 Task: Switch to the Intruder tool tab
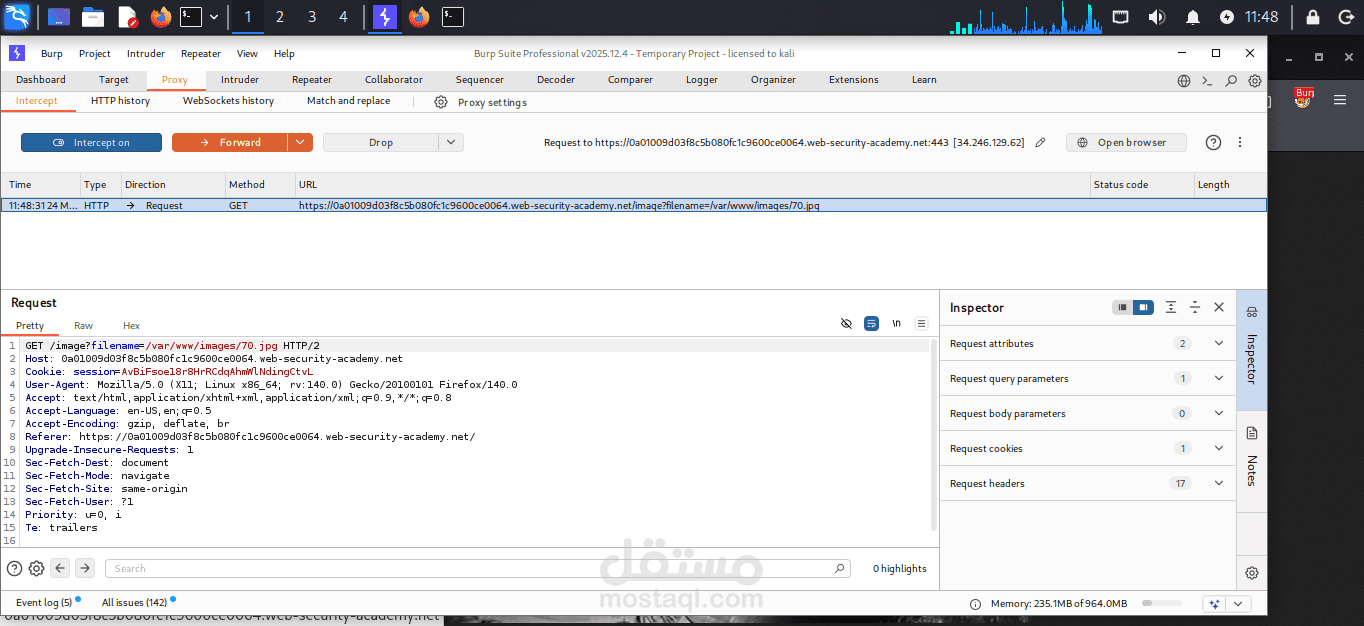tap(240, 80)
